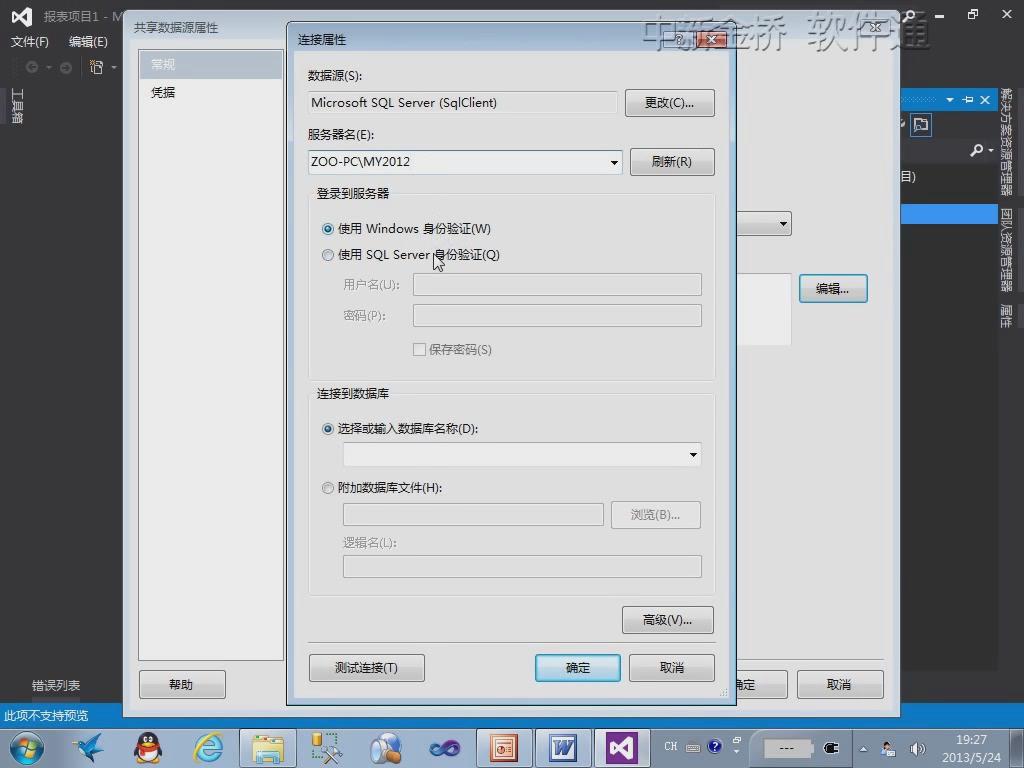
Task: Close the 连接属性 dialog
Action: pos(711,40)
